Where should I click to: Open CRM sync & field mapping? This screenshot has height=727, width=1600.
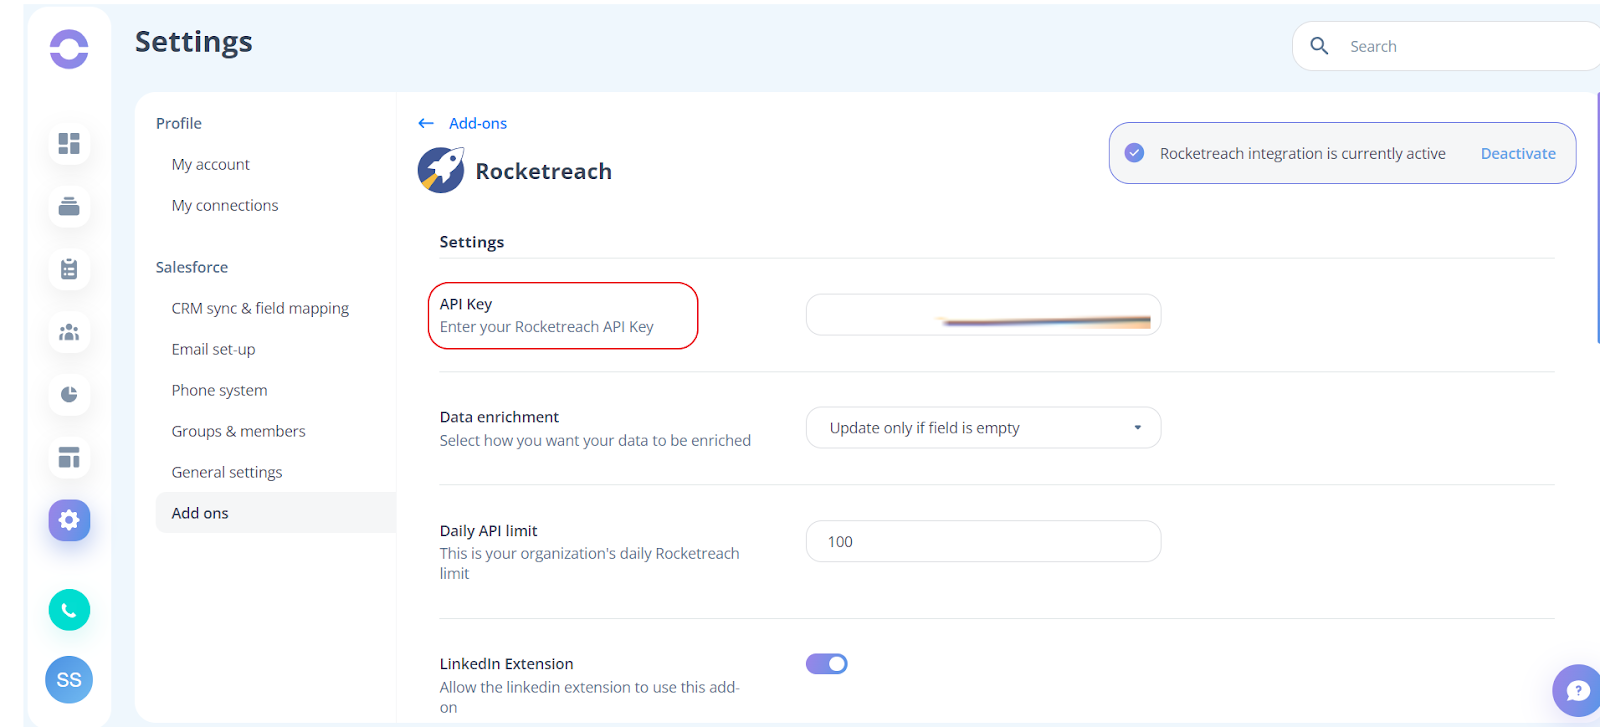[x=260, y=308]
